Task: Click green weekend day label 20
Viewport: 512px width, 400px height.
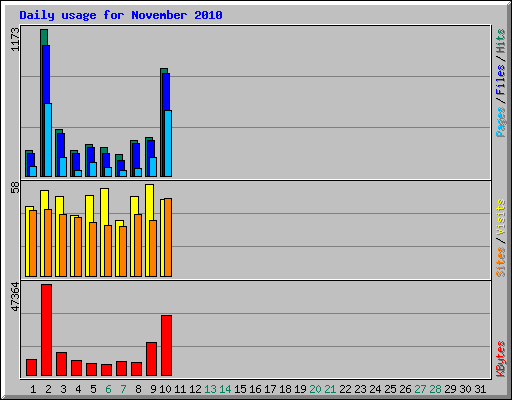Action: point(315,389)
